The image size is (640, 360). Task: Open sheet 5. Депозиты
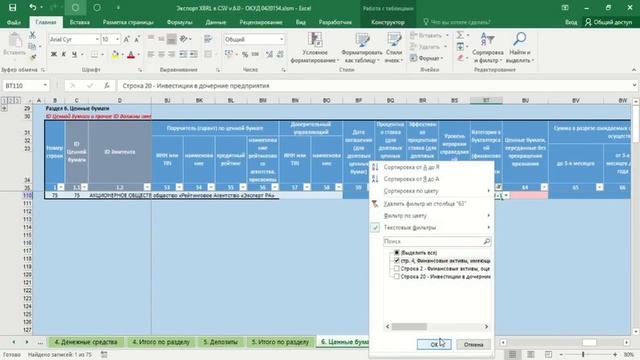(220, 342)
